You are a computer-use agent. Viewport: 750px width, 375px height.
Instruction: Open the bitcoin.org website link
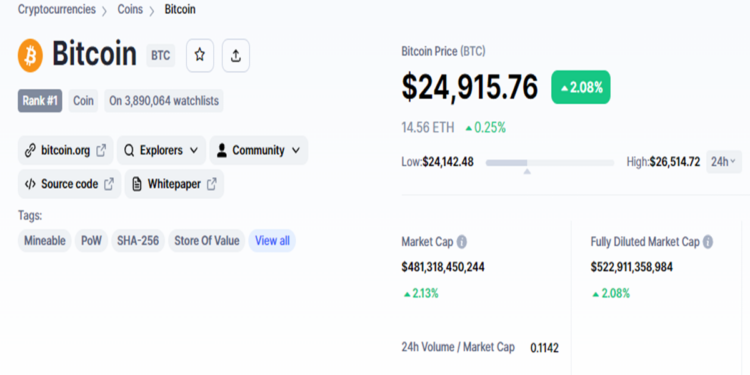(x=66, y=150)
